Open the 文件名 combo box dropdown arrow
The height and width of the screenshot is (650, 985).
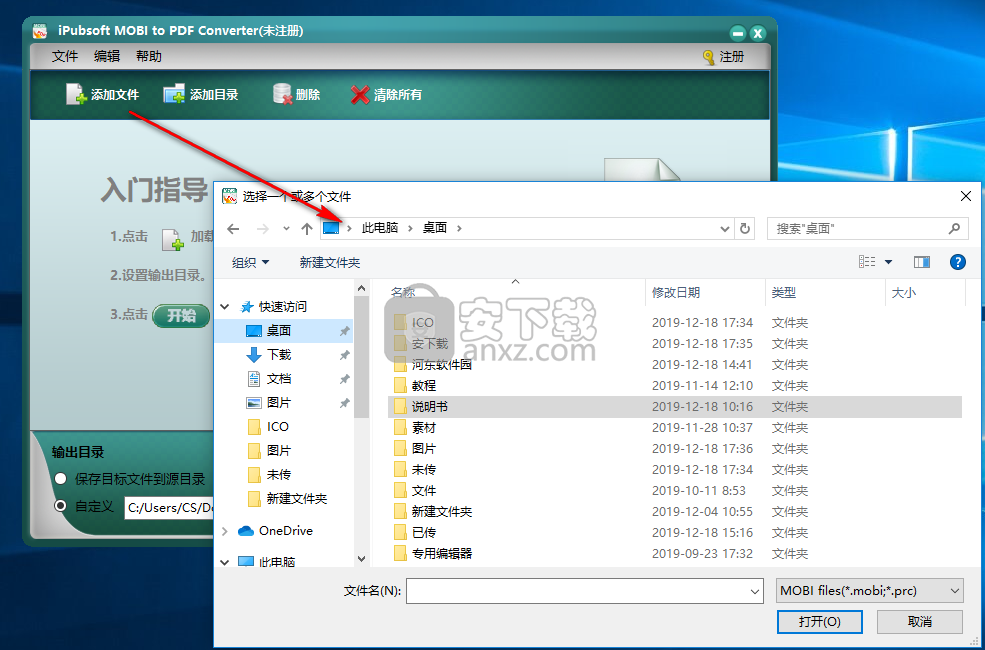tap(754, 592)
